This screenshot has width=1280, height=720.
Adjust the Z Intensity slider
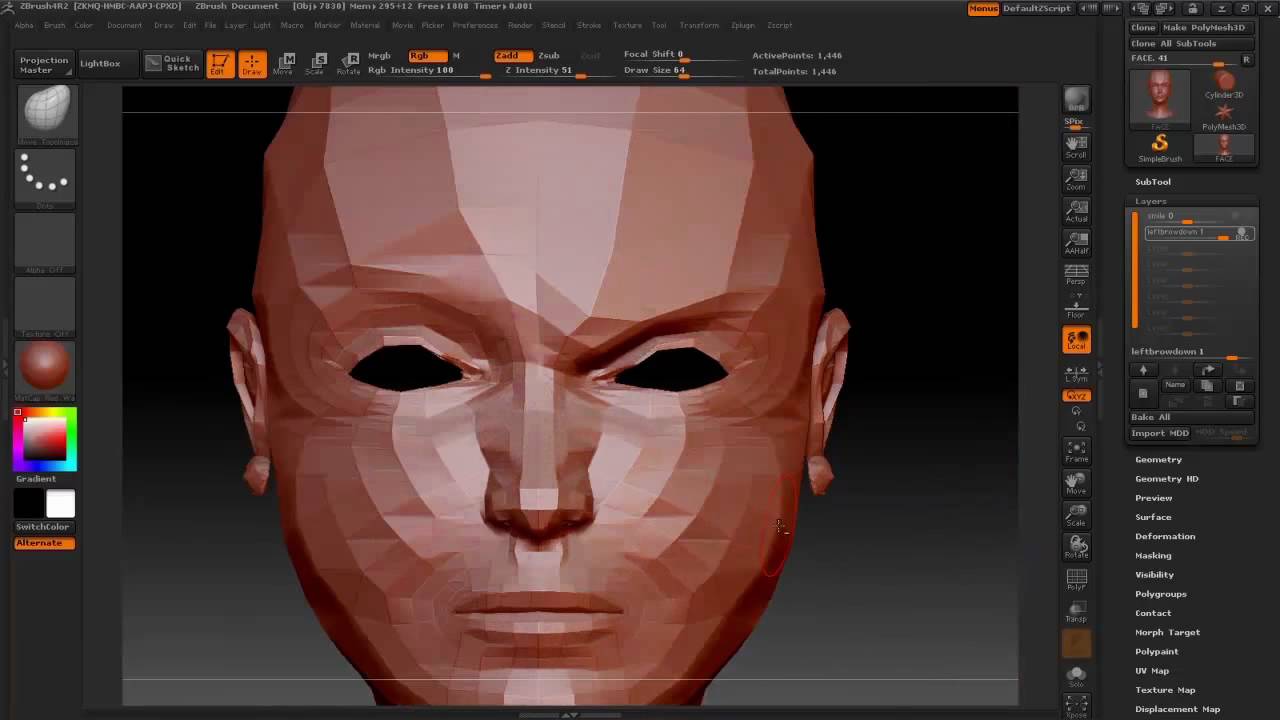pos(545,71)
